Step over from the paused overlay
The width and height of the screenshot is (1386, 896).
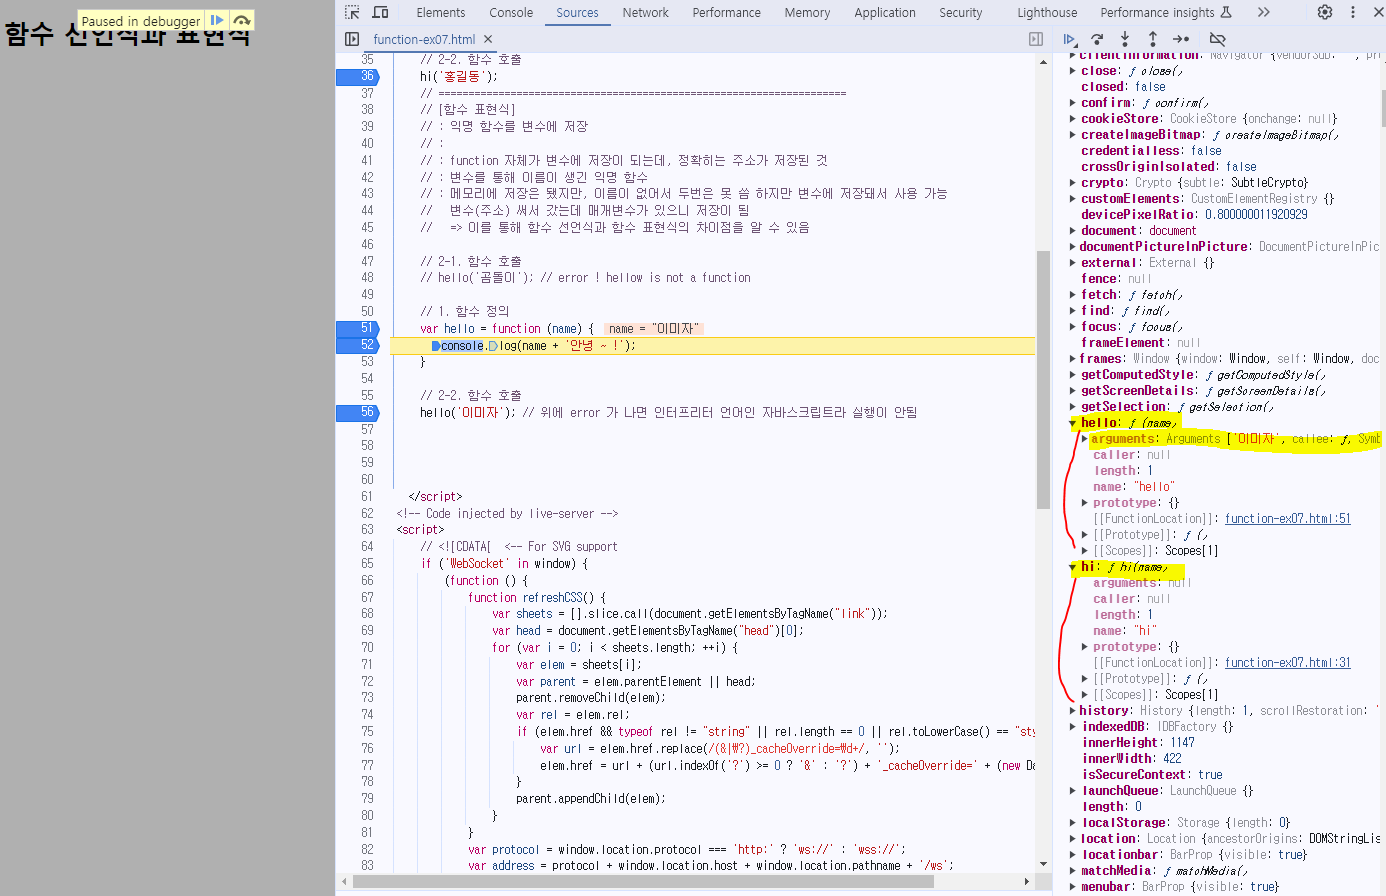[241, 20]
